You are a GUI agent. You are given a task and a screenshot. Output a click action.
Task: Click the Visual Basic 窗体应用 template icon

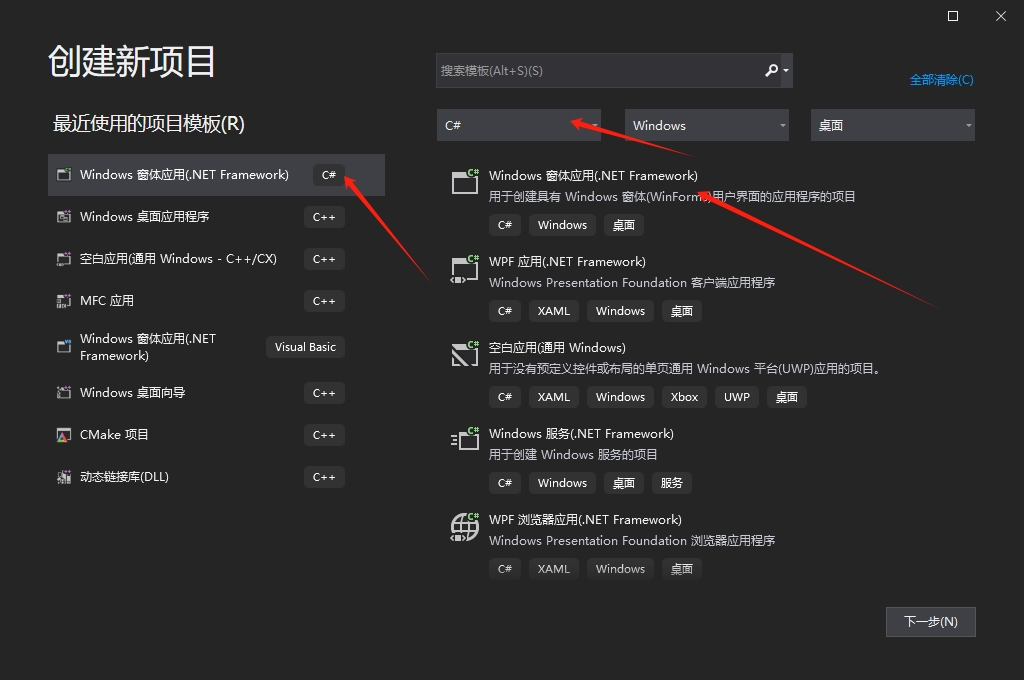(x=64, y=346)
